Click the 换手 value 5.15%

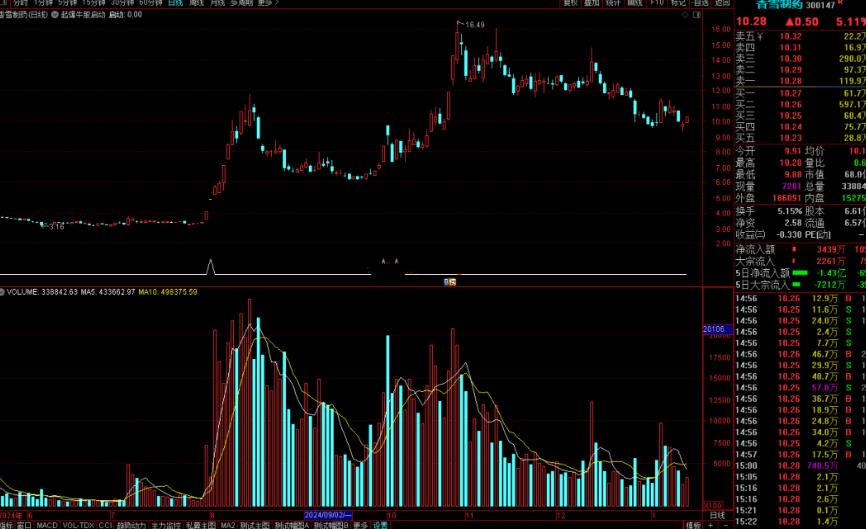[x=790, y=211]
